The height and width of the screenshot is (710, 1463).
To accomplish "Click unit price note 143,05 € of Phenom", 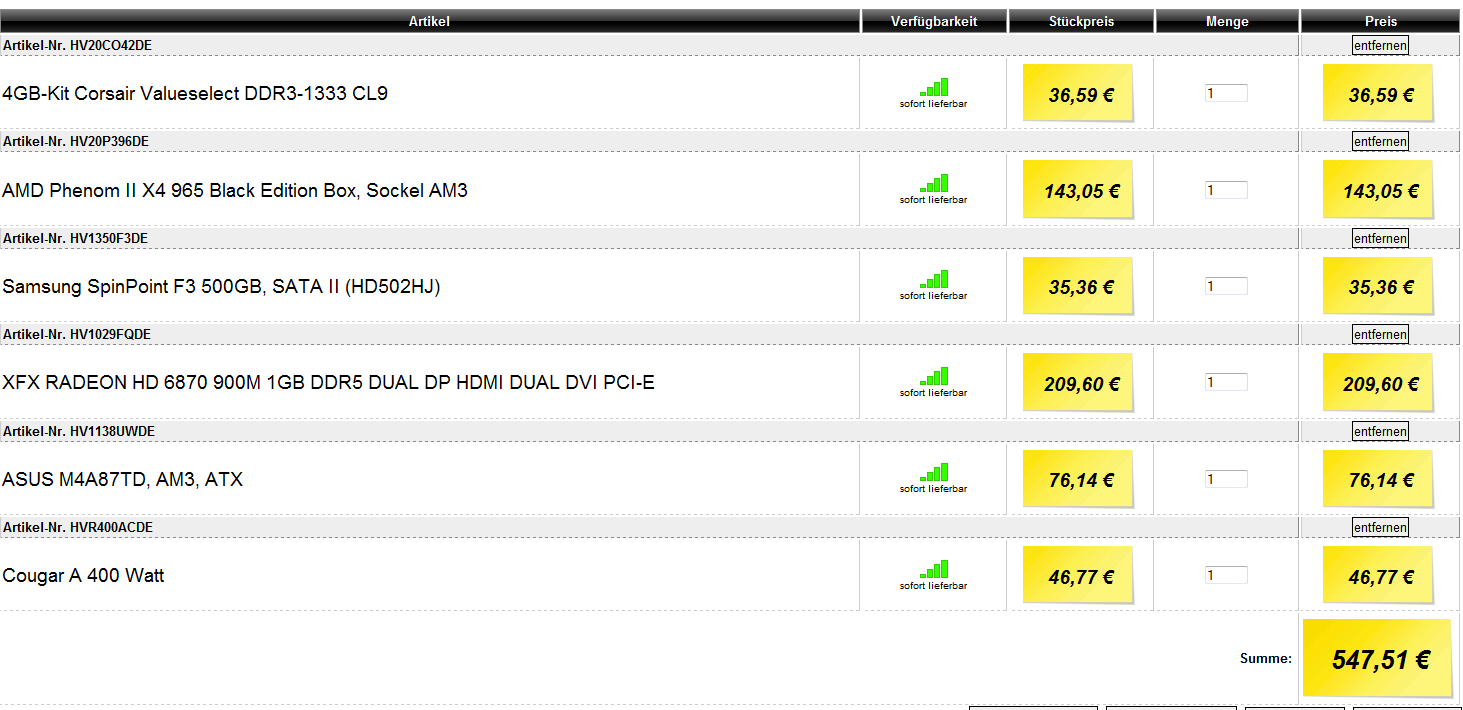I will (x=1078, y=189).
